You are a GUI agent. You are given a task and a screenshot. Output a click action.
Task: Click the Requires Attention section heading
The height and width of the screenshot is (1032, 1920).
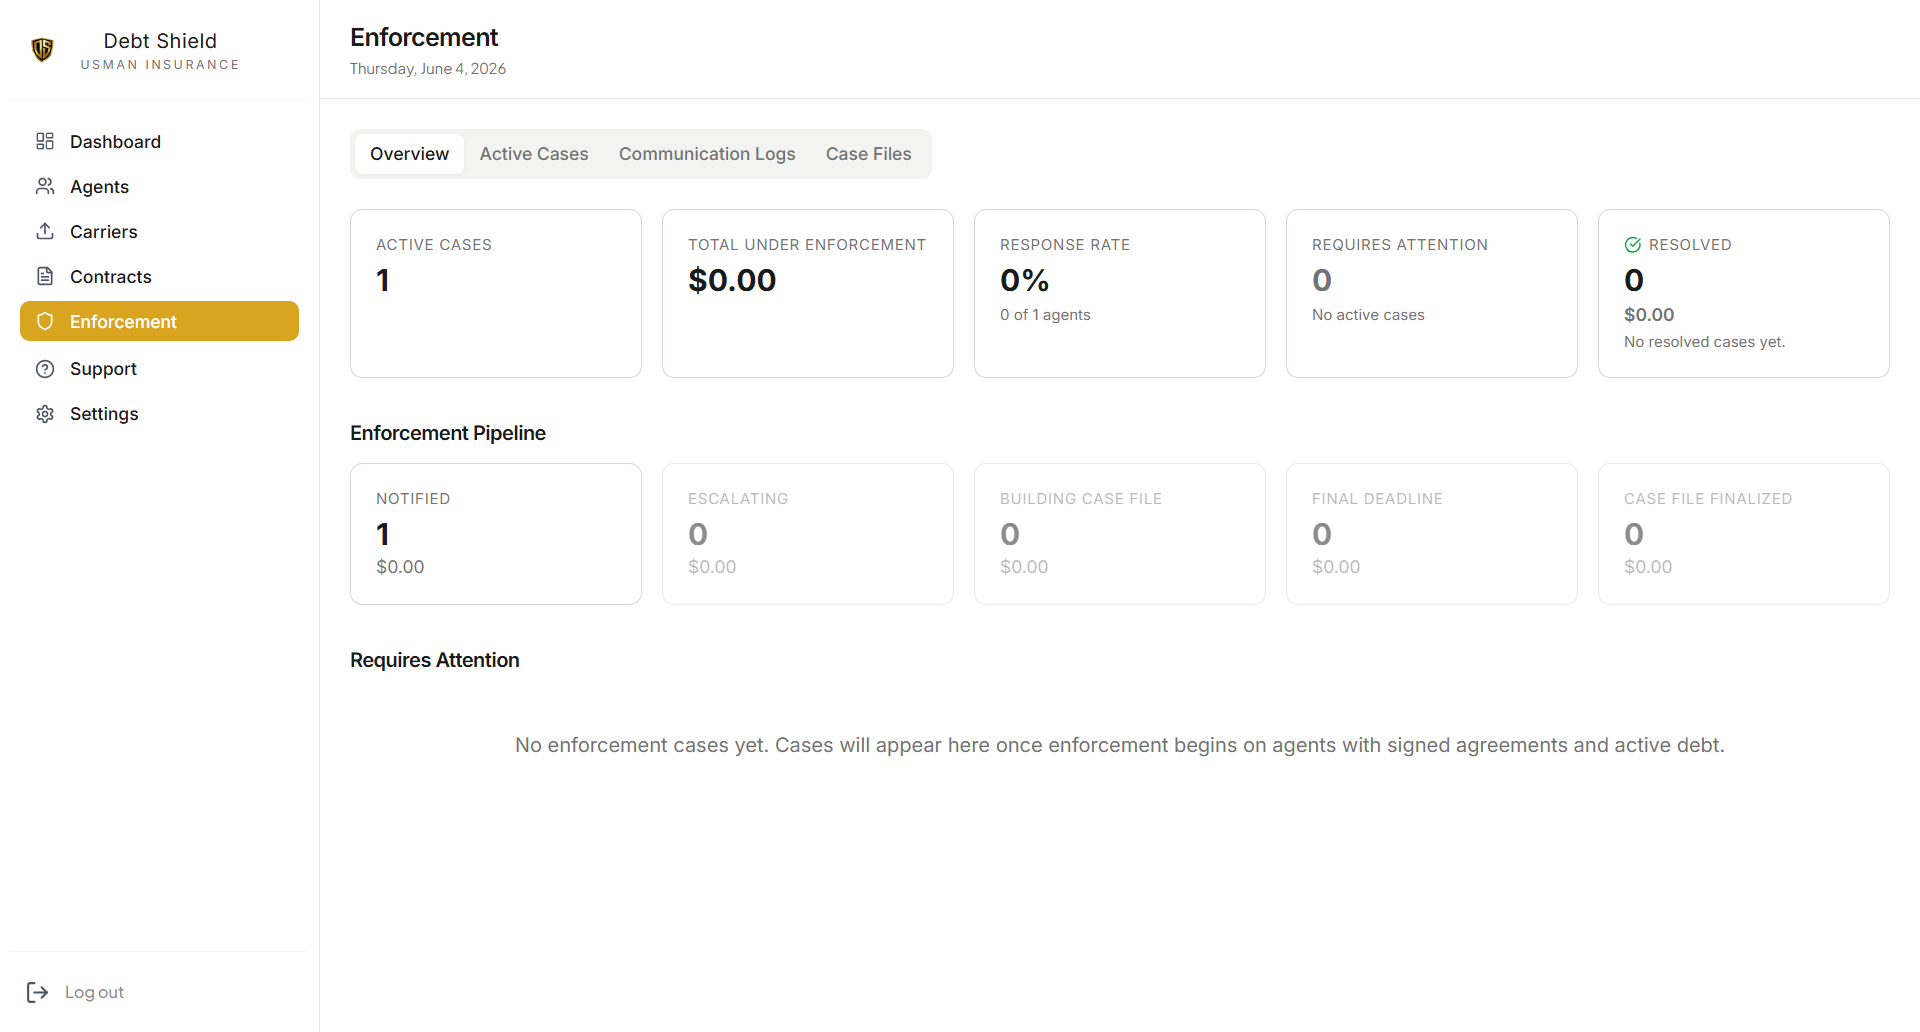[x=435, y=660]
